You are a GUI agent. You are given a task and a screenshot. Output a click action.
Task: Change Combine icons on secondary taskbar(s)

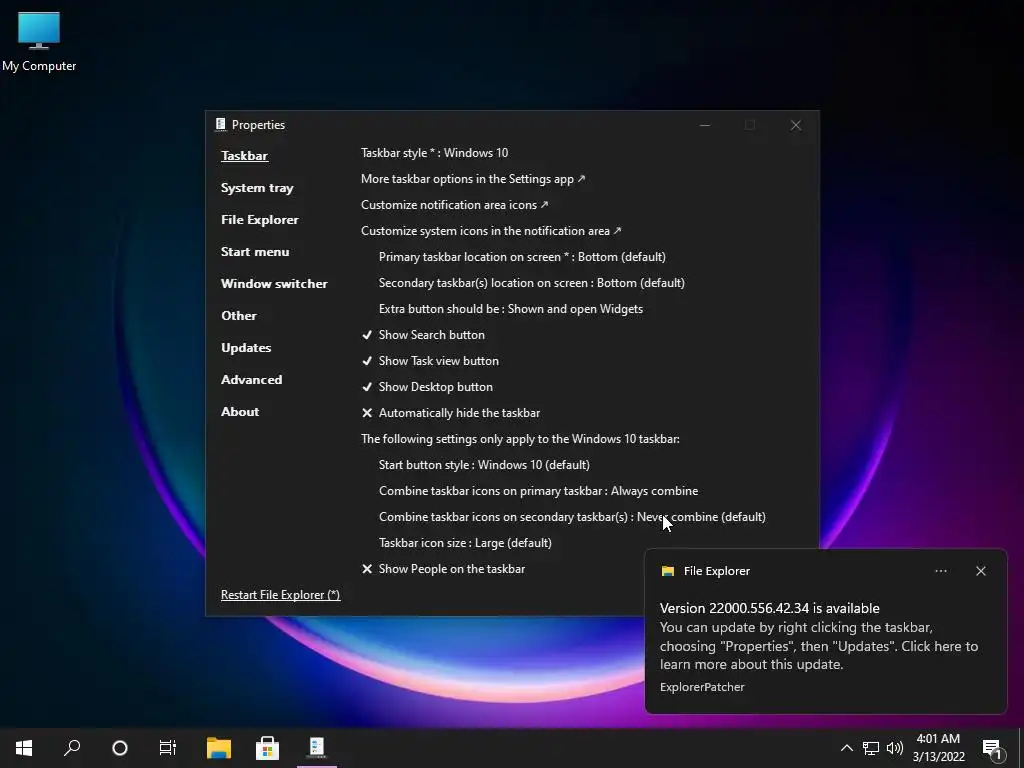click(572, 517)
